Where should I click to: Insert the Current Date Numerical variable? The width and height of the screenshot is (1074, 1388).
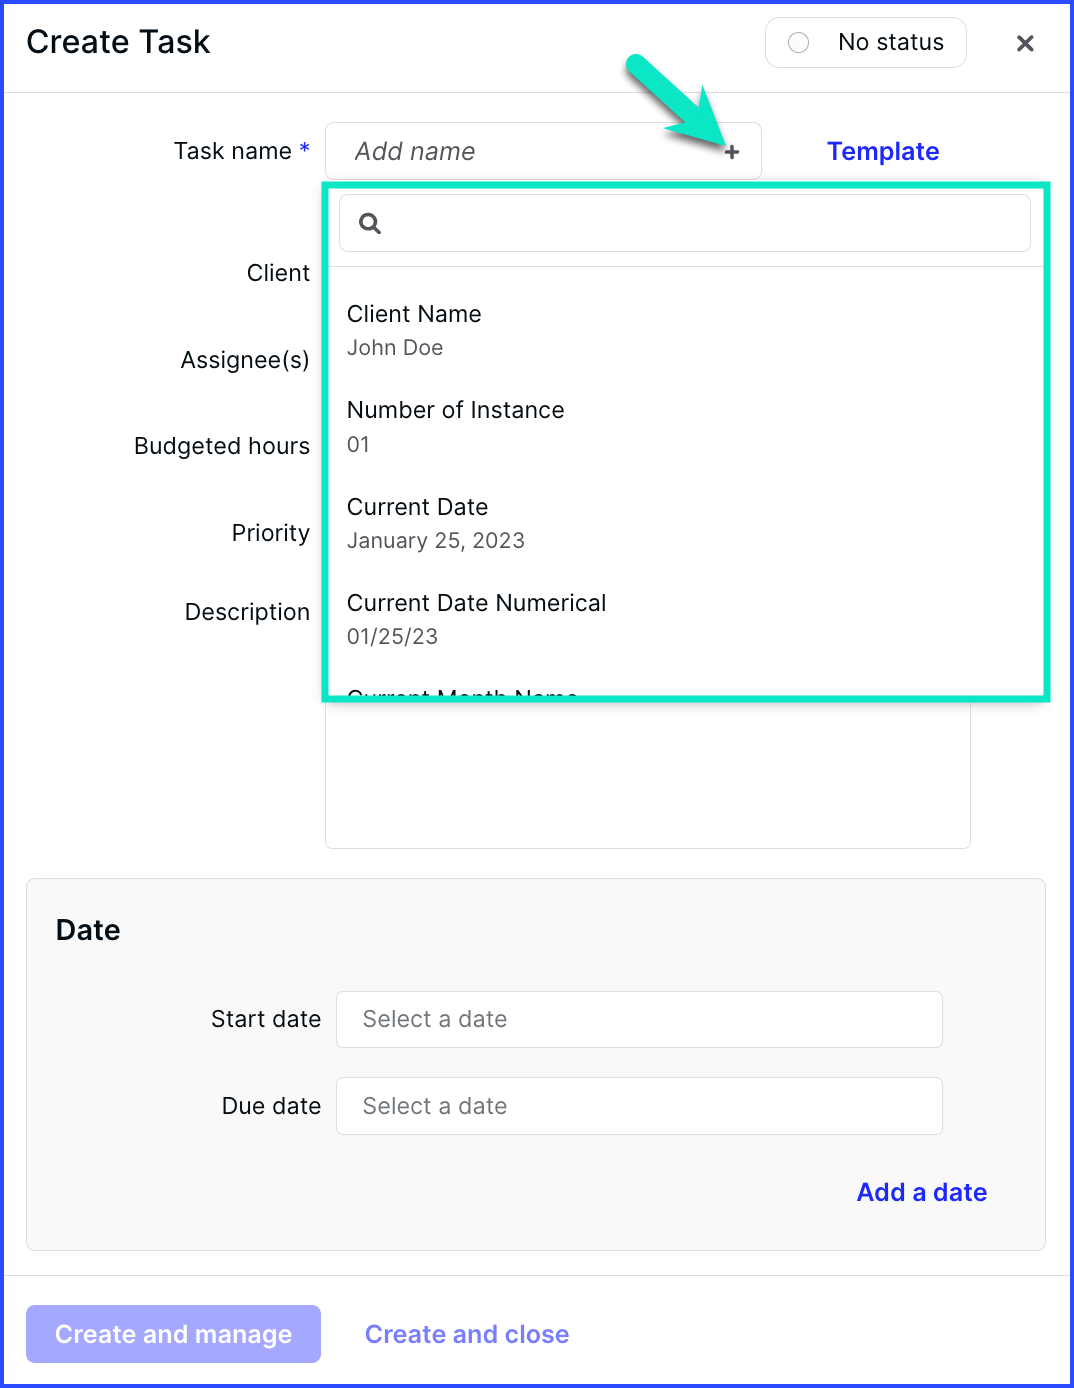(684, 619)
